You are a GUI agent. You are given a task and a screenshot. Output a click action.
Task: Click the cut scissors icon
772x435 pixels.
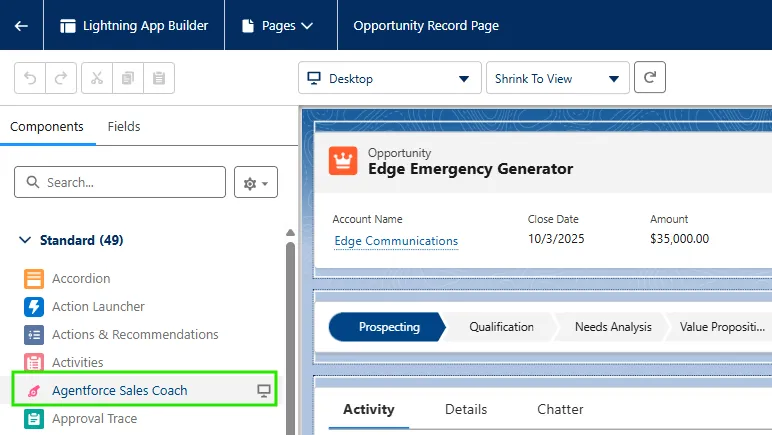pos(96,78)
